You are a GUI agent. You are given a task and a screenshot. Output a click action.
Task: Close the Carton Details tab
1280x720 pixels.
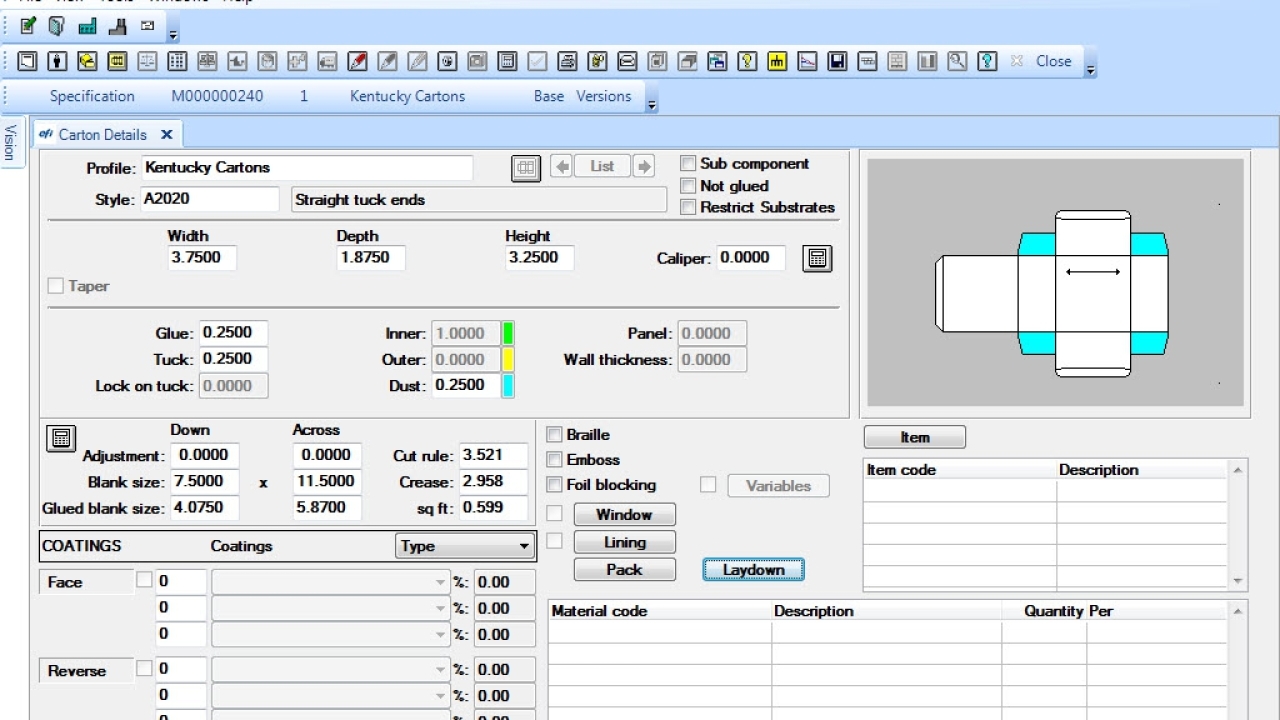click(166, 134)
